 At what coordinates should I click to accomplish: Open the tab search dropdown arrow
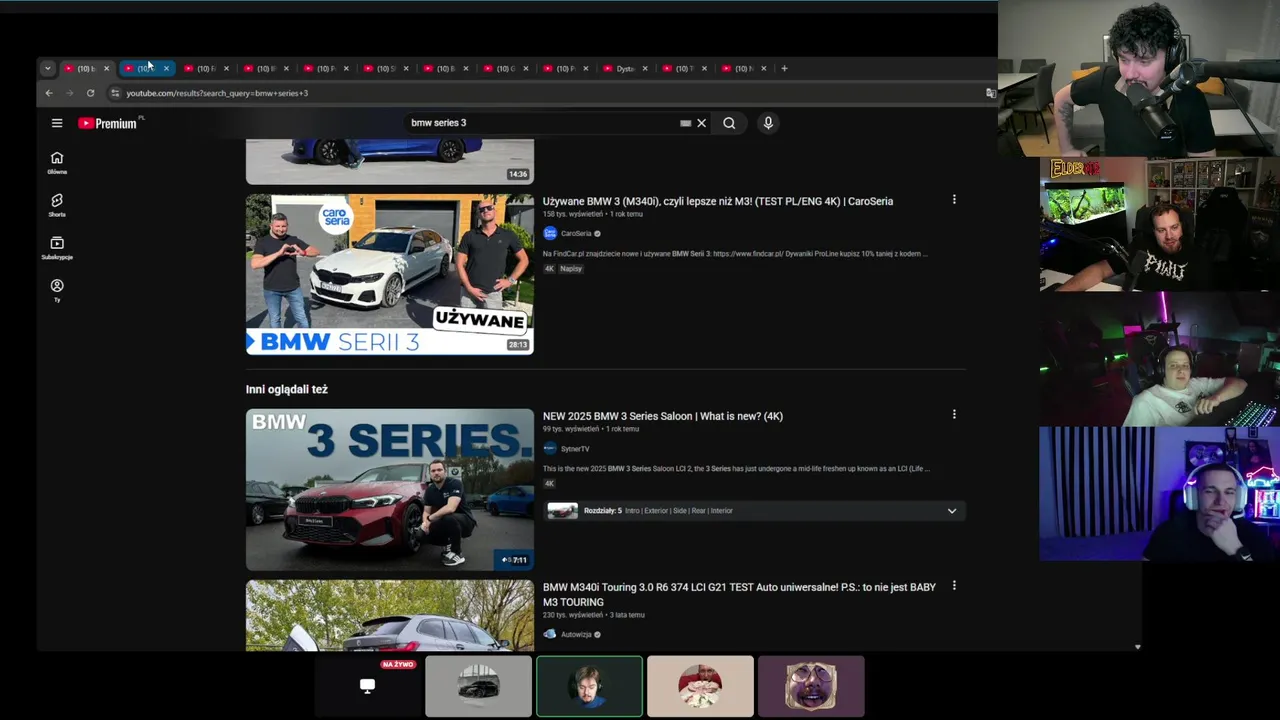(x=47, y=68)
